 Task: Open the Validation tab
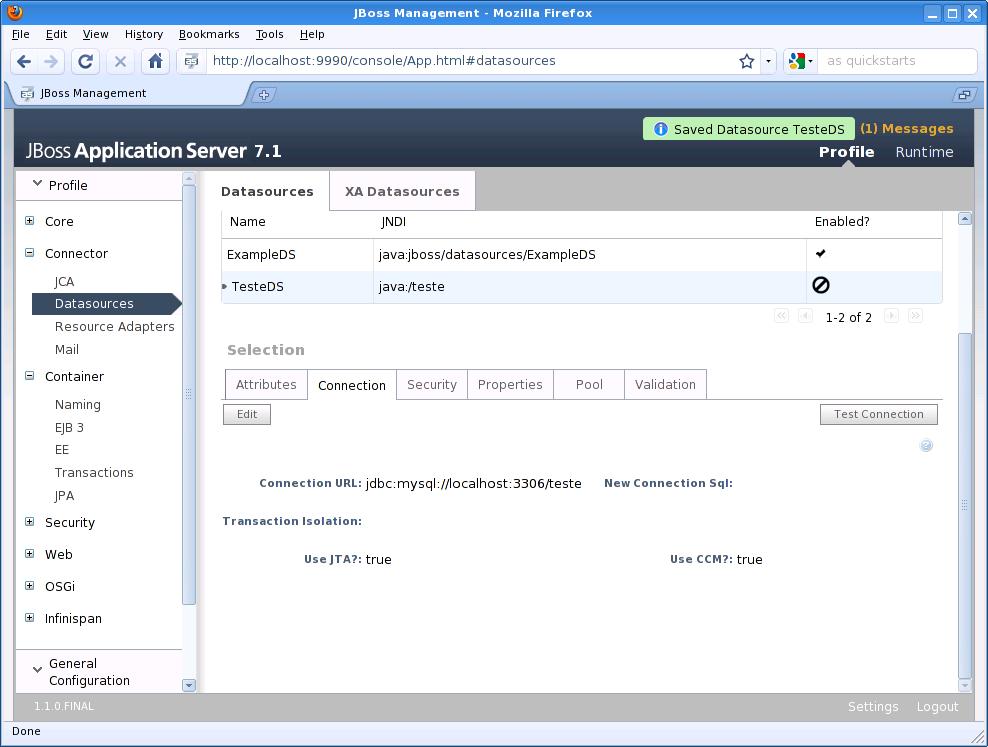point(665,384)
